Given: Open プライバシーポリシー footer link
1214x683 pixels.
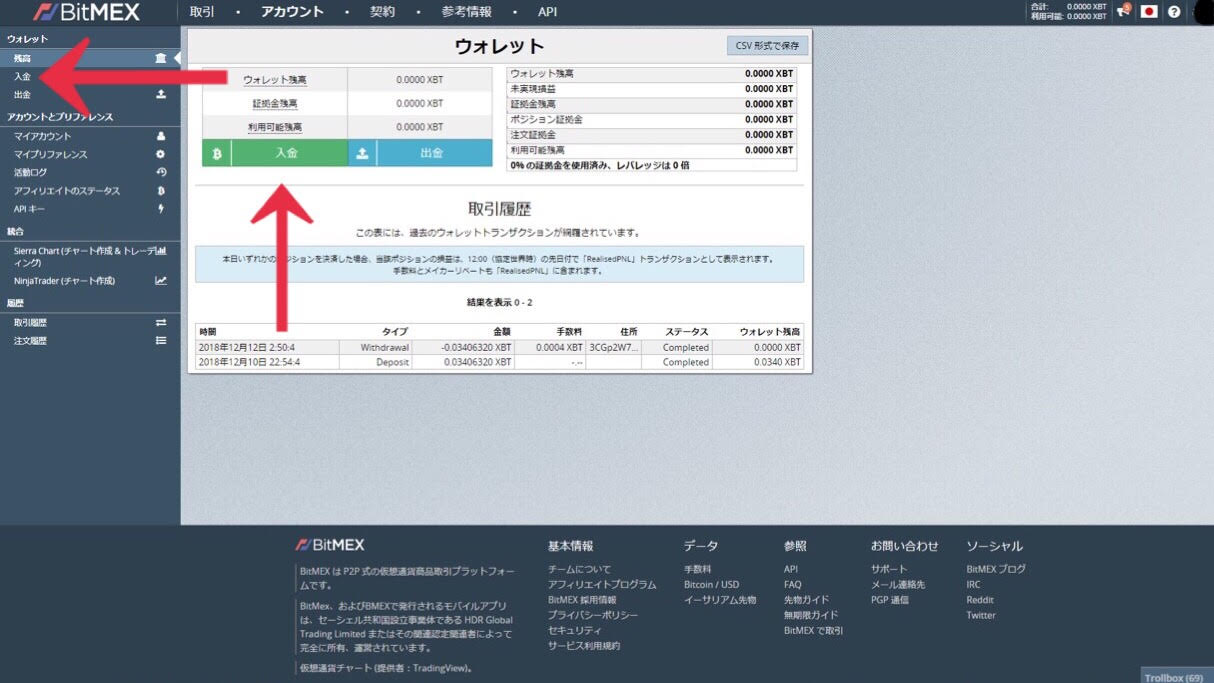Looking at the screenshot, I should [593, 615].
